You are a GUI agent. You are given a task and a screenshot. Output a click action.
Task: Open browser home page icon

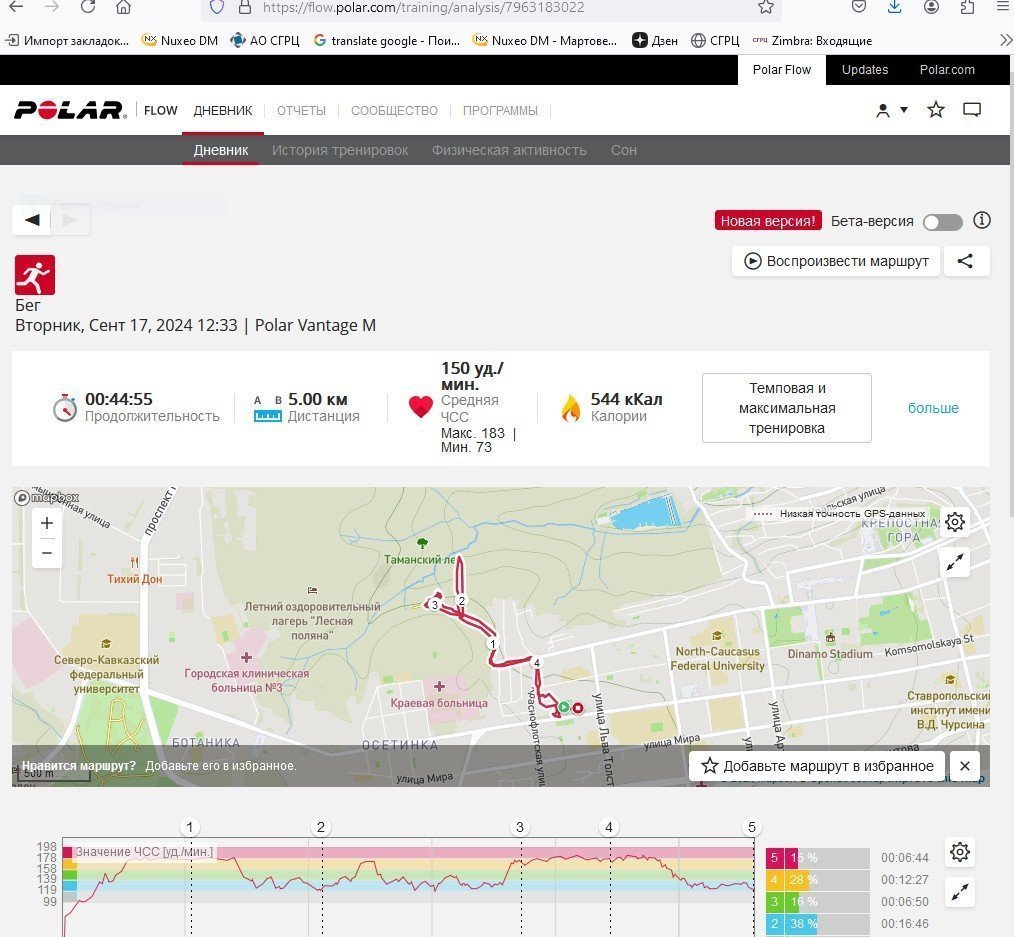(x=124, y=7)
